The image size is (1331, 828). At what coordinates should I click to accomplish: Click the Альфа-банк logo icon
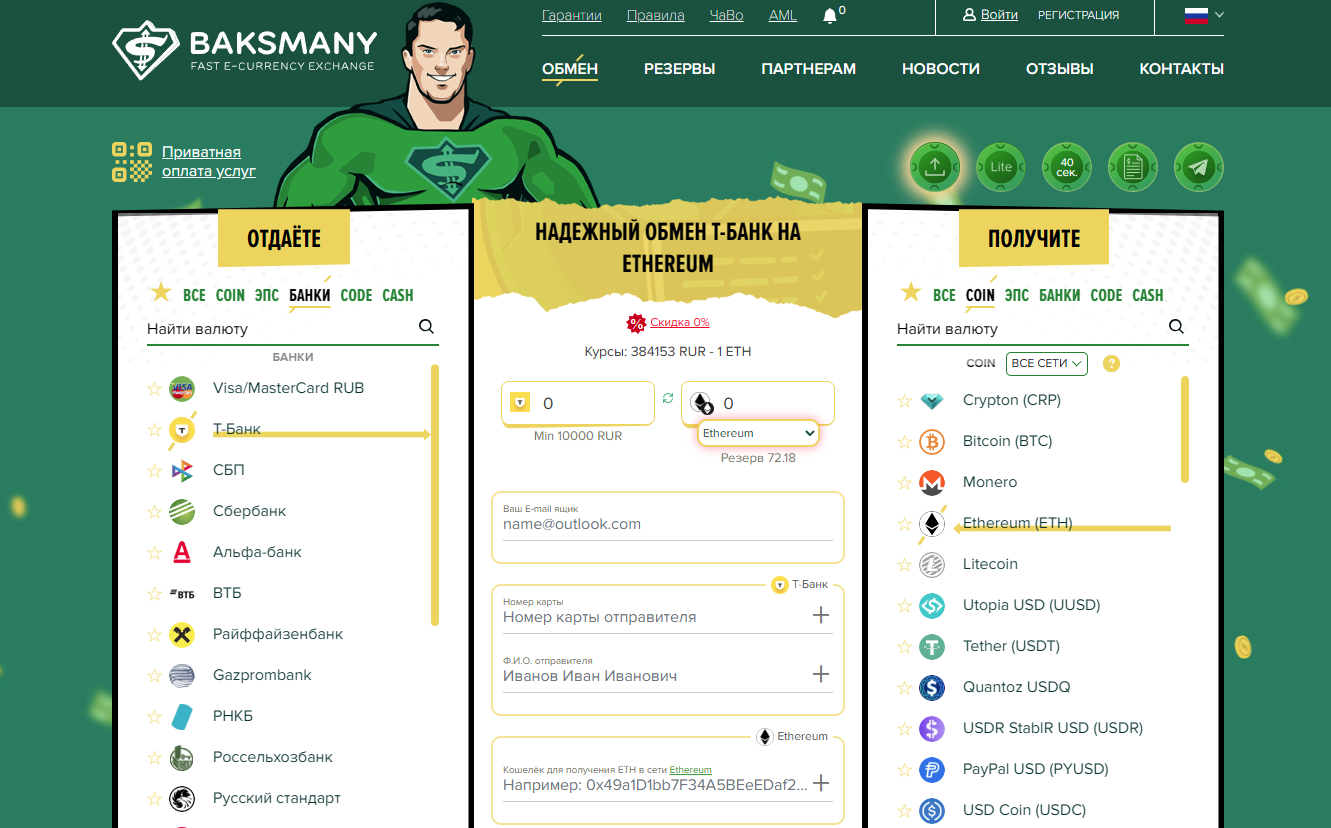pos(182,552)
